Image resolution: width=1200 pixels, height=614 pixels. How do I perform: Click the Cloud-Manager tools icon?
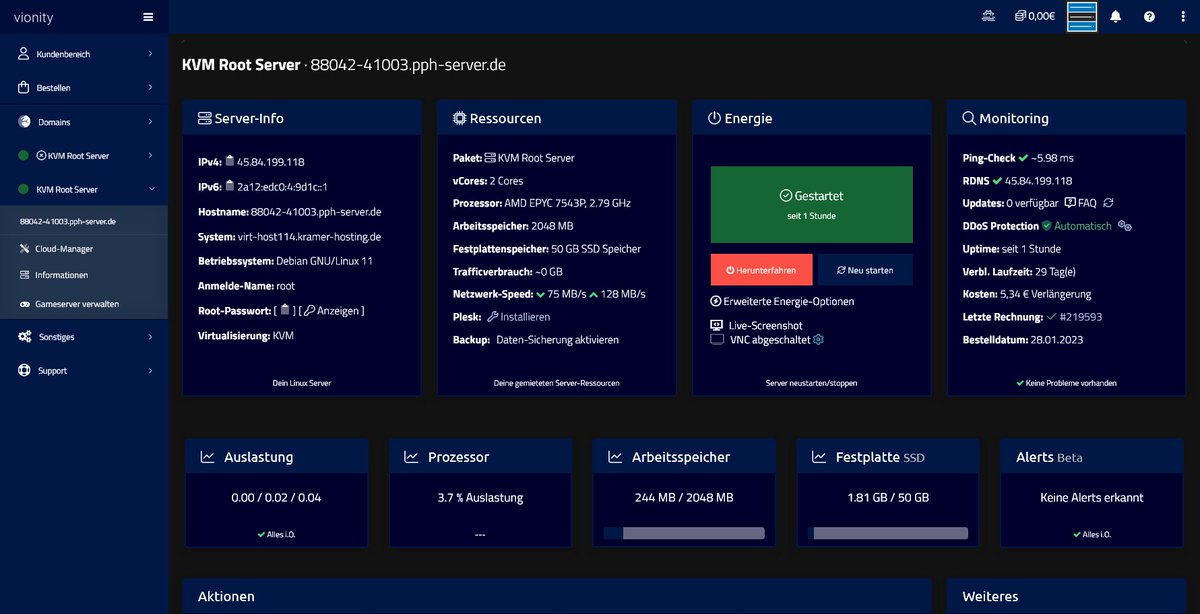24,248
